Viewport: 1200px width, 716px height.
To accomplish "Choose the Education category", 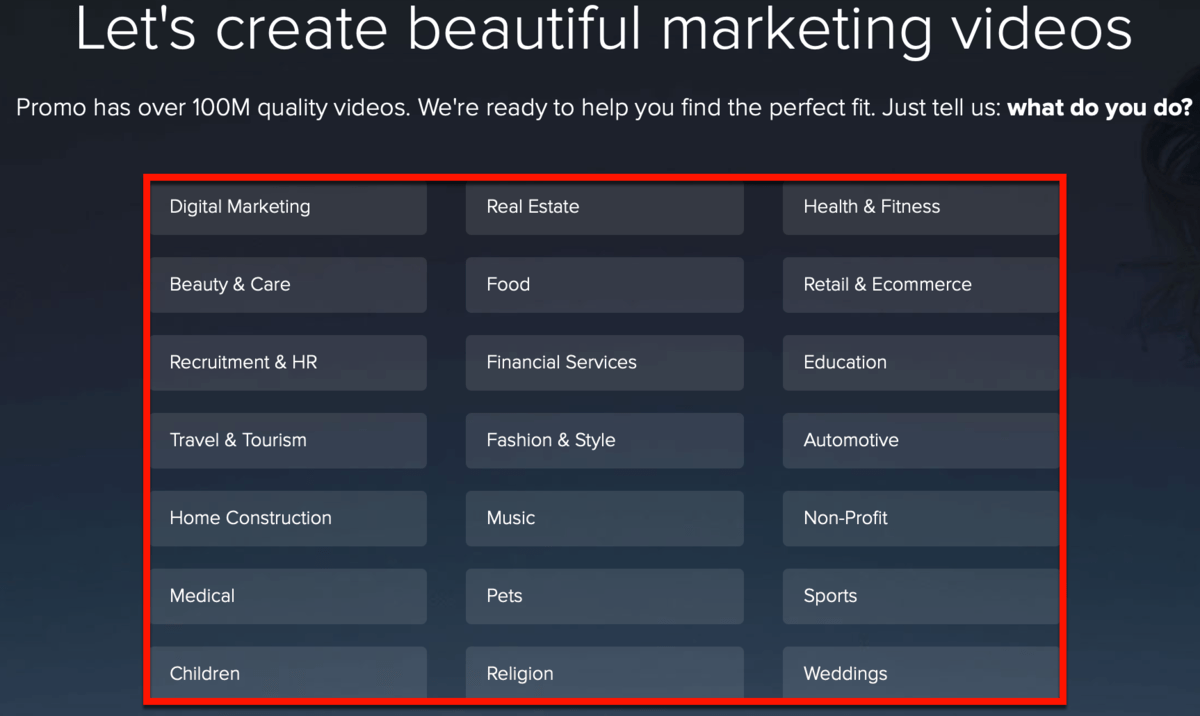I will (920, 363).
